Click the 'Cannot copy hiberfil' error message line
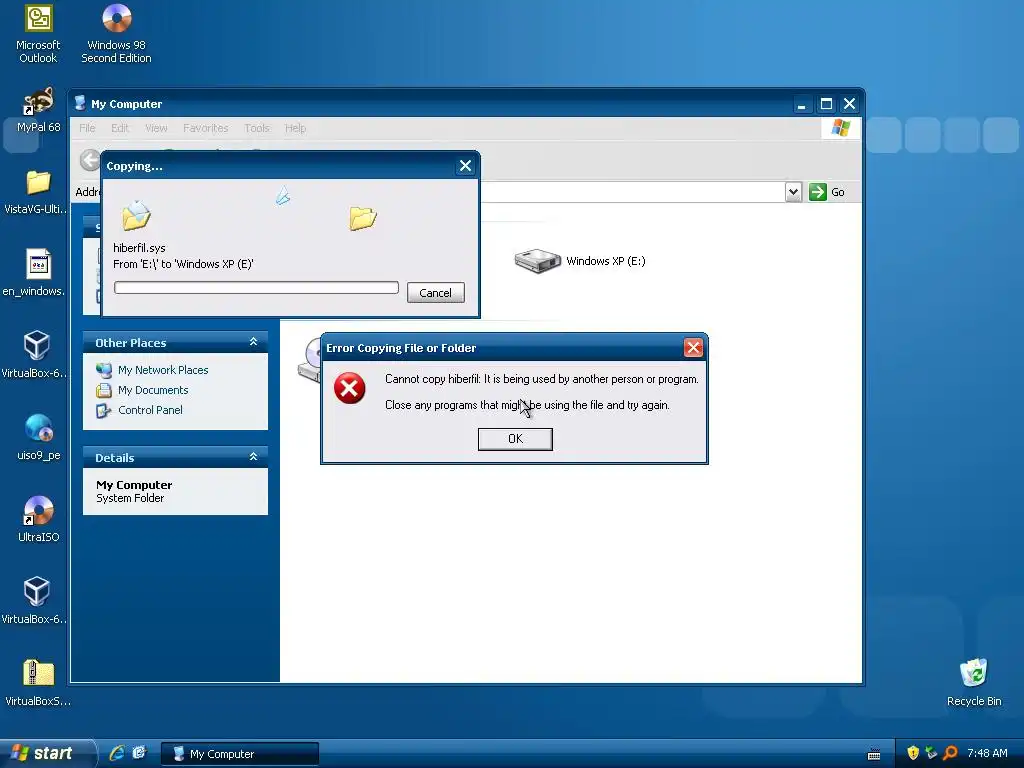This screenshot has width=1024, height=768. coord(541,379)
